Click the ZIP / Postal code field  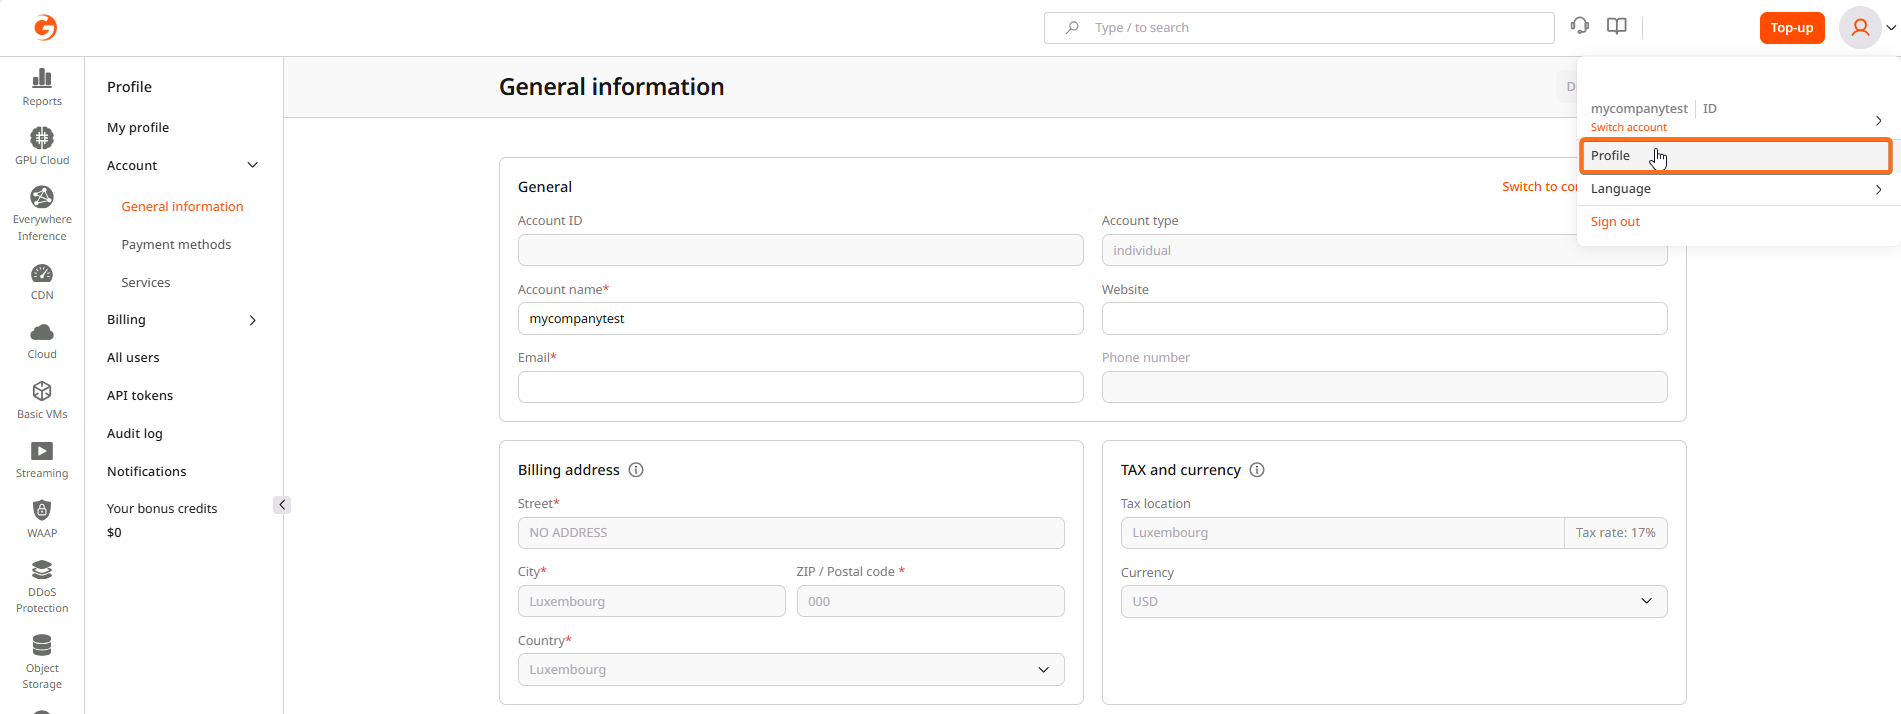pos(931,602)
